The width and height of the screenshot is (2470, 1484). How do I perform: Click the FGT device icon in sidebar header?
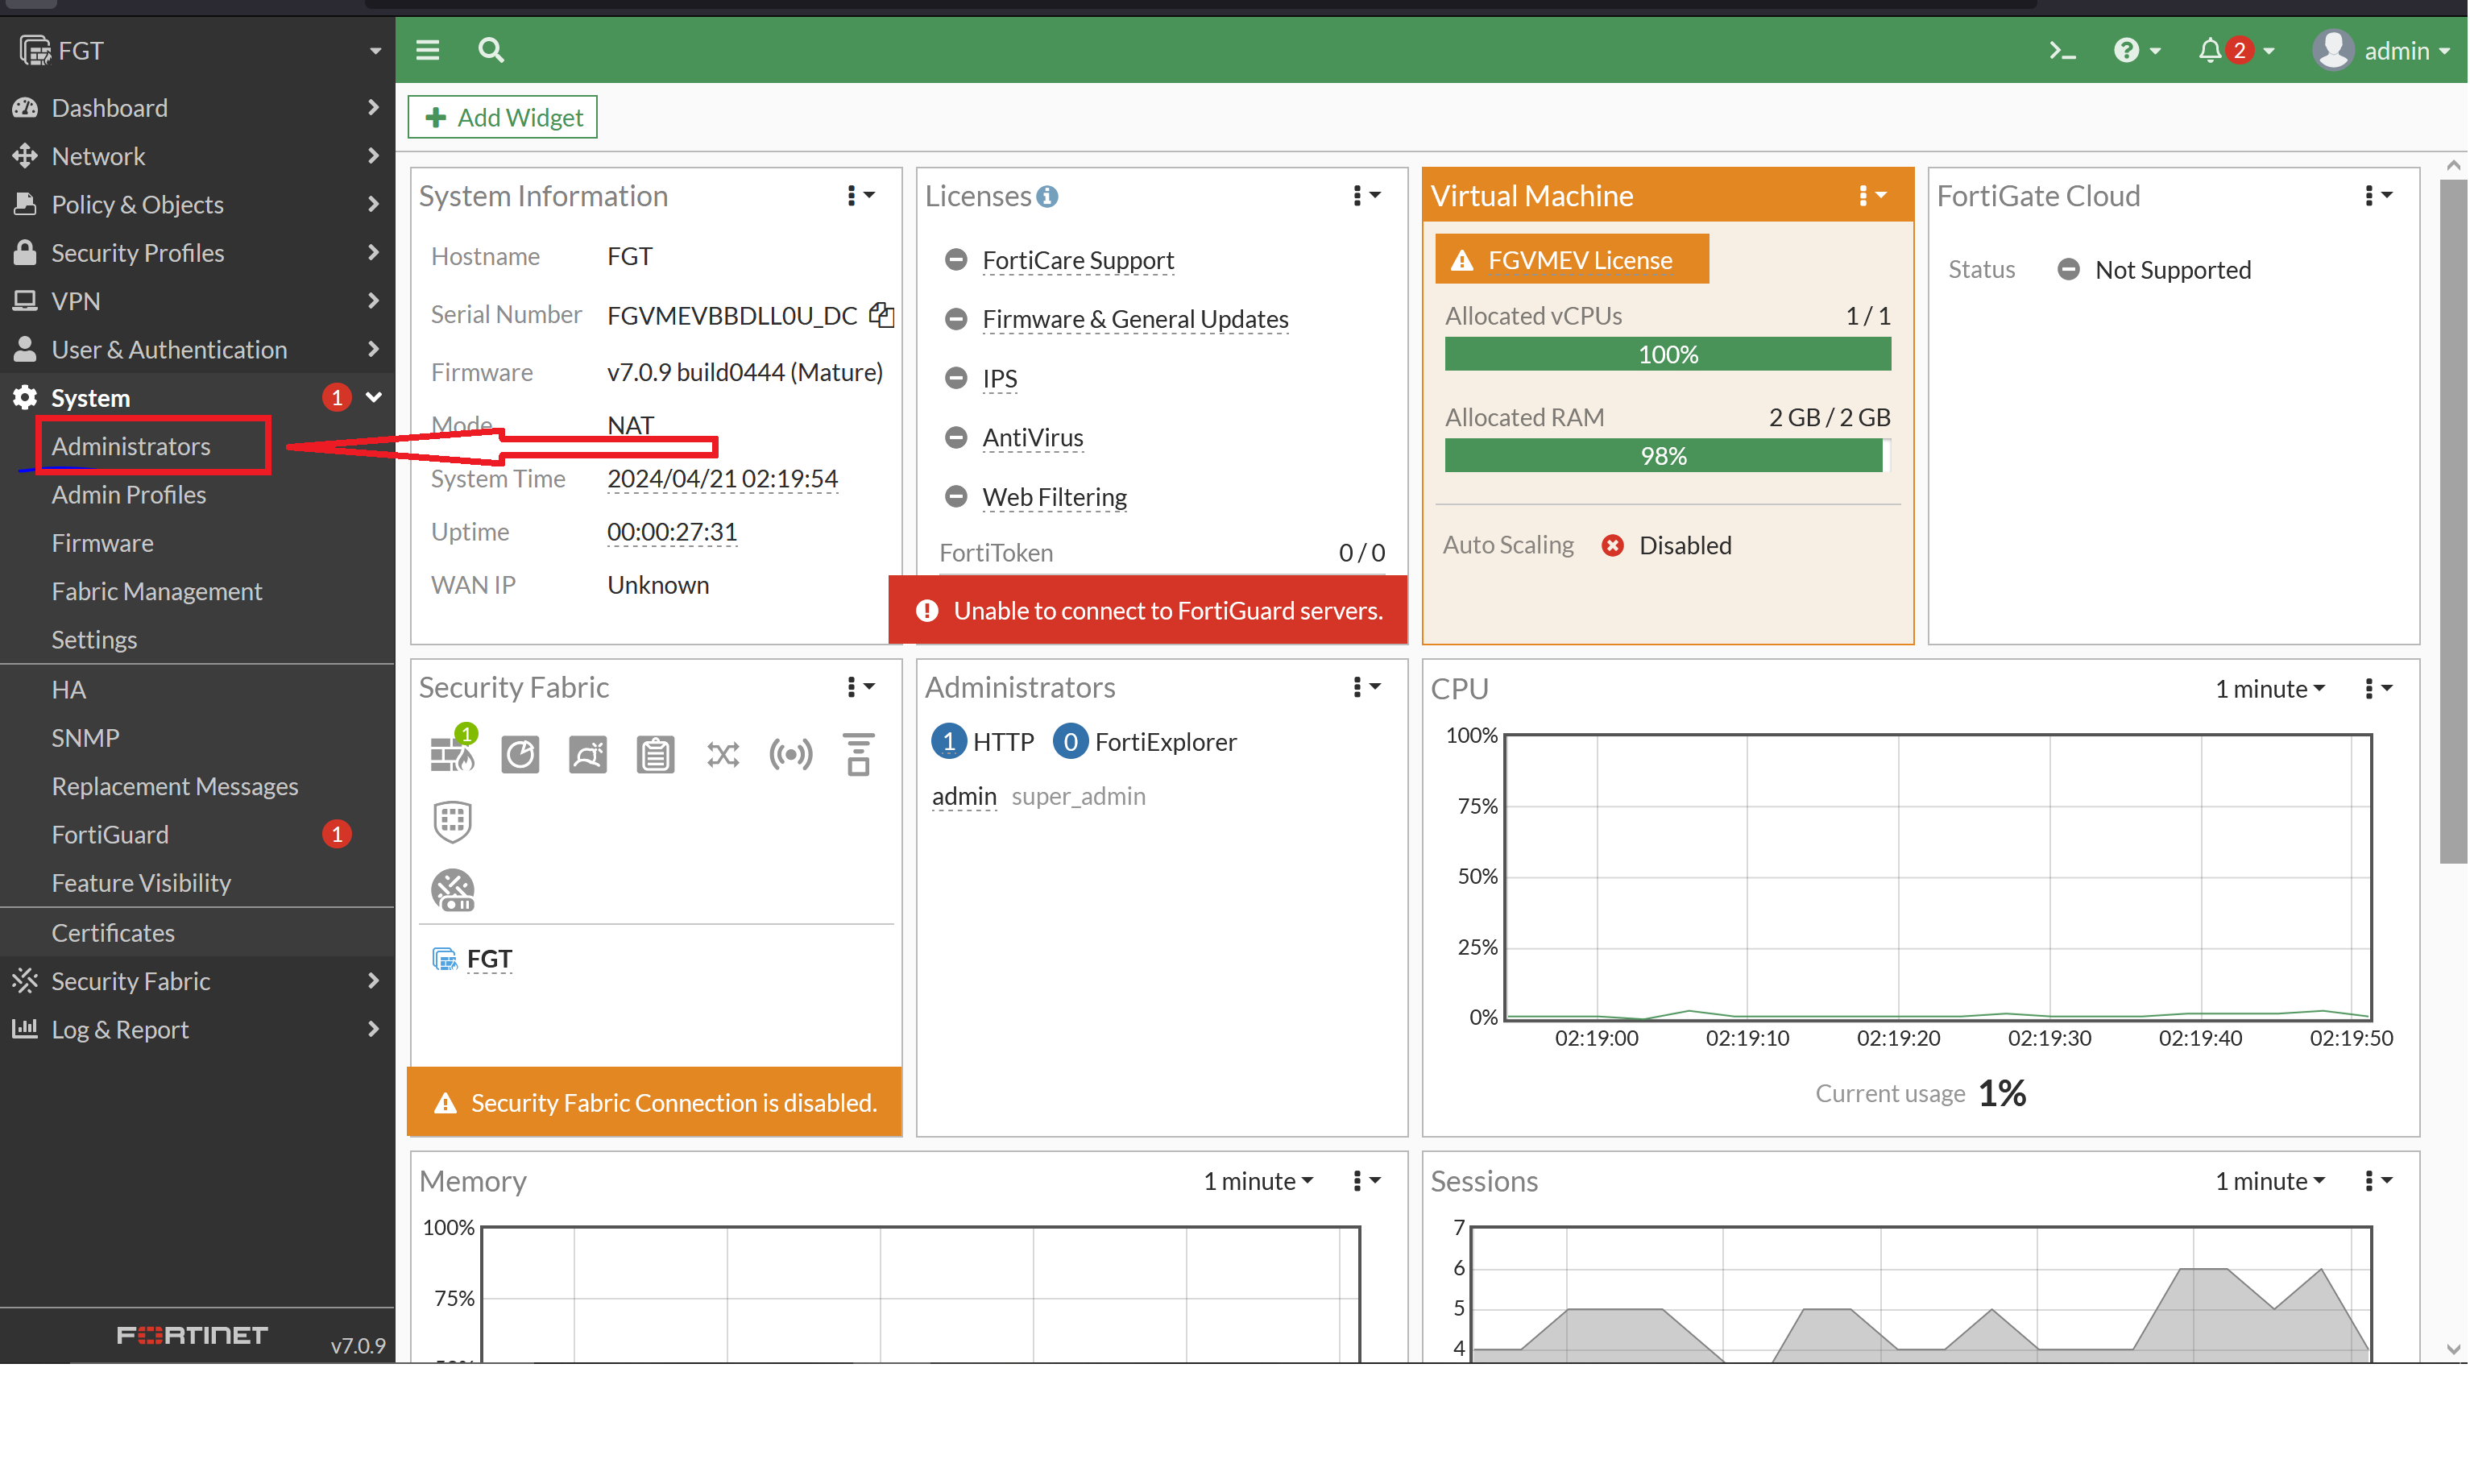pos(35,50)
